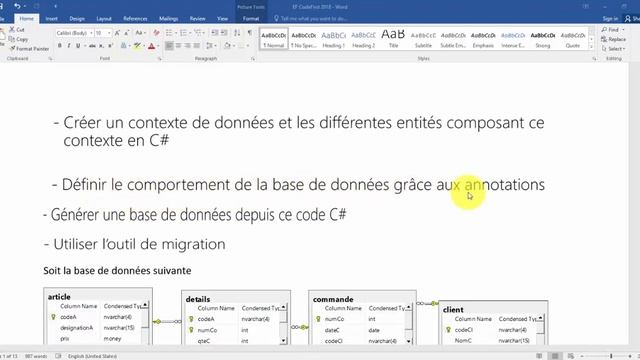This screenshot has height=360, width=640.
Task: Align text right
Action: click(188, 46)
